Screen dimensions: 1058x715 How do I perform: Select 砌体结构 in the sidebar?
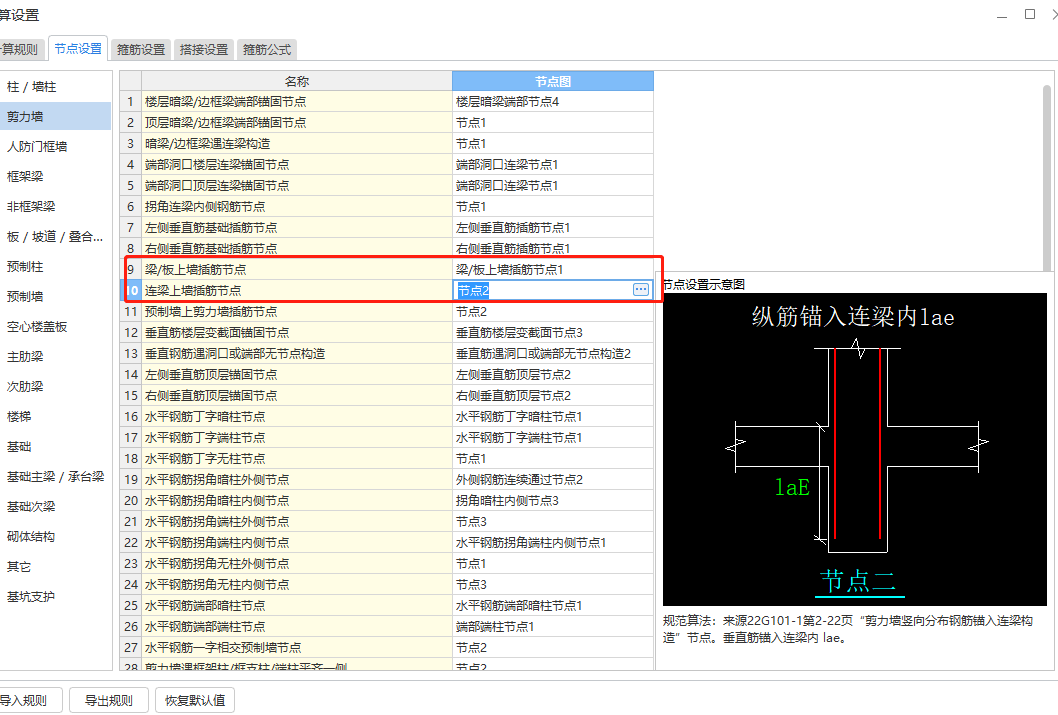coord(55,536)
